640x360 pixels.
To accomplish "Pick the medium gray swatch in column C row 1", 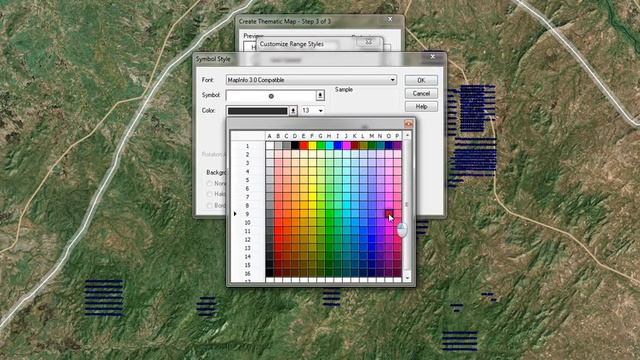I will tap(287, 146).
